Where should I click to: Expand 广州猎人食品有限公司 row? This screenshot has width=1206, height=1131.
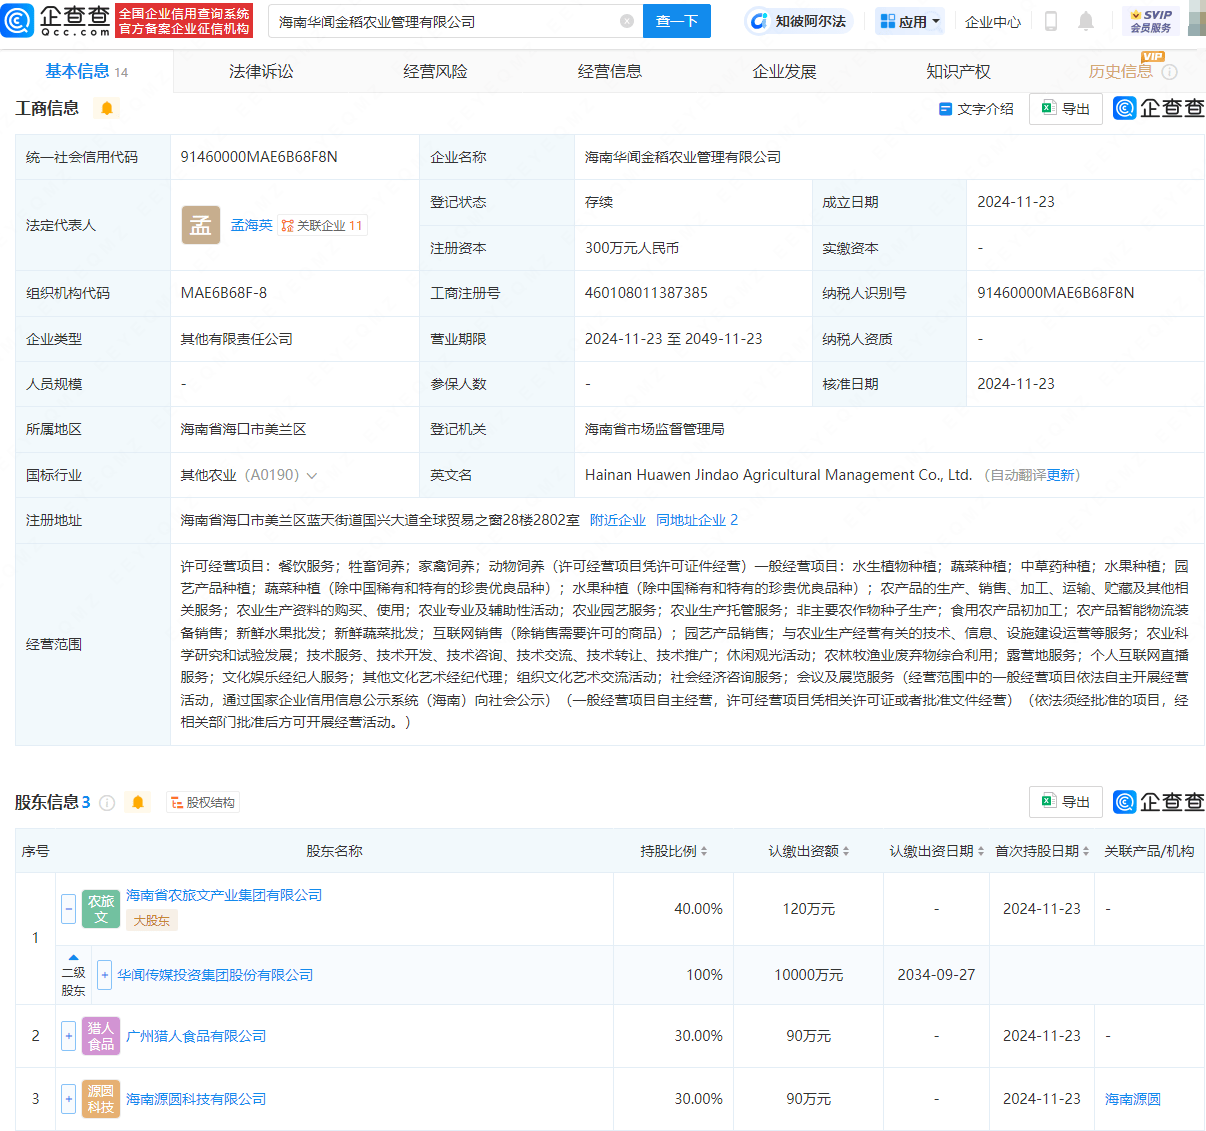point(68,1036)
